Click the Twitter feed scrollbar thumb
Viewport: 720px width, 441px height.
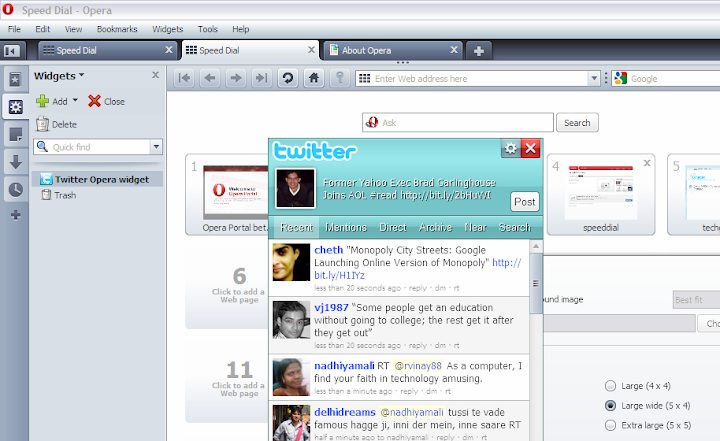pos(535,283)
